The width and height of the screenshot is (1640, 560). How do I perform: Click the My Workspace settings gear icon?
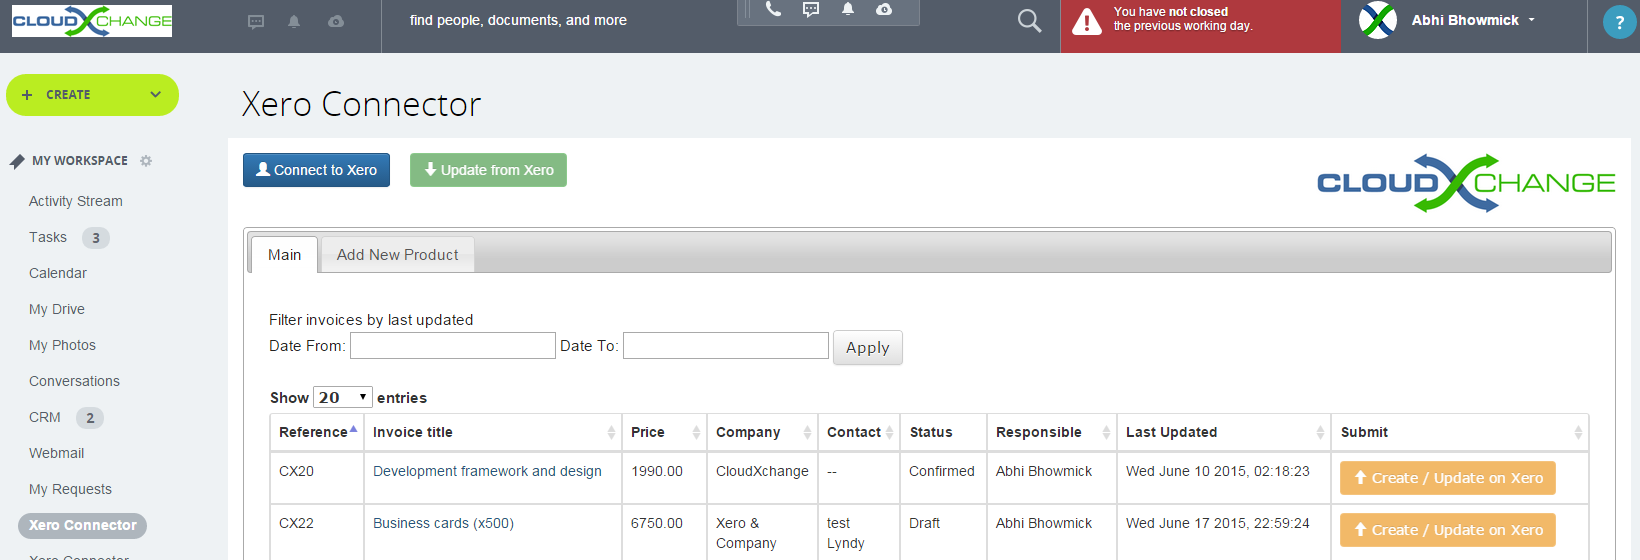146,161
